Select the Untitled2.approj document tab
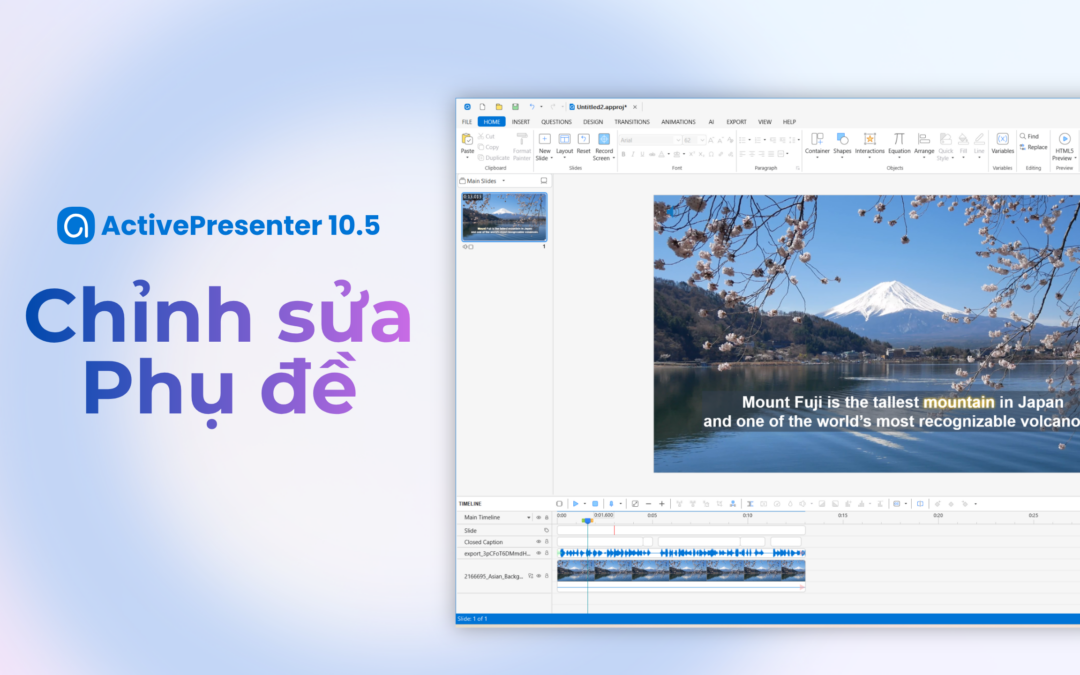 (x=601, y=107)
